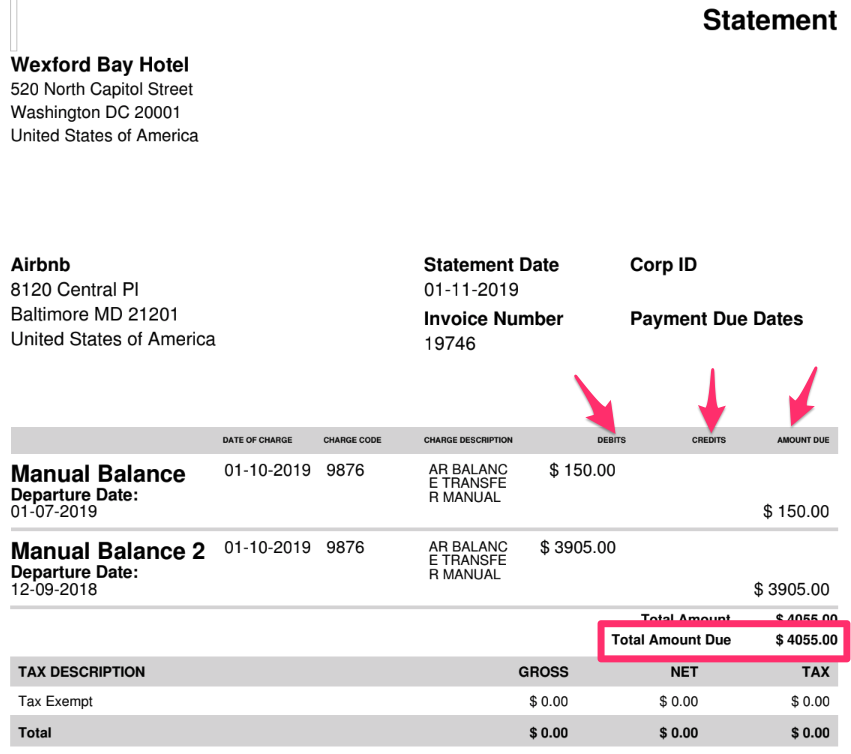The height and width of the screenshot is (754, 851).
Task: Click Baltimore MD 21201 line
Action: [94, 314]
